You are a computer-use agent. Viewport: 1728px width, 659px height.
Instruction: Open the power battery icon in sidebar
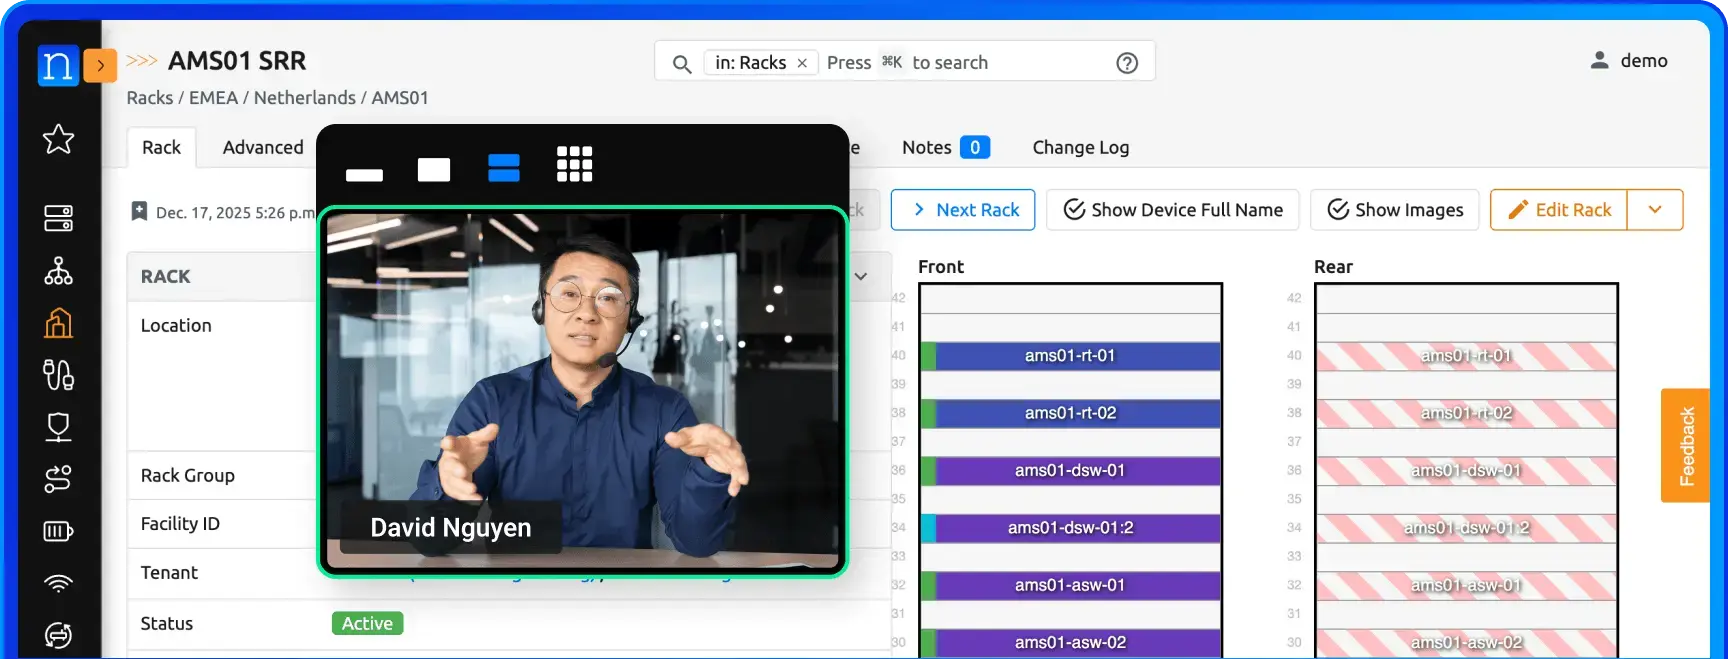point(58,531)
